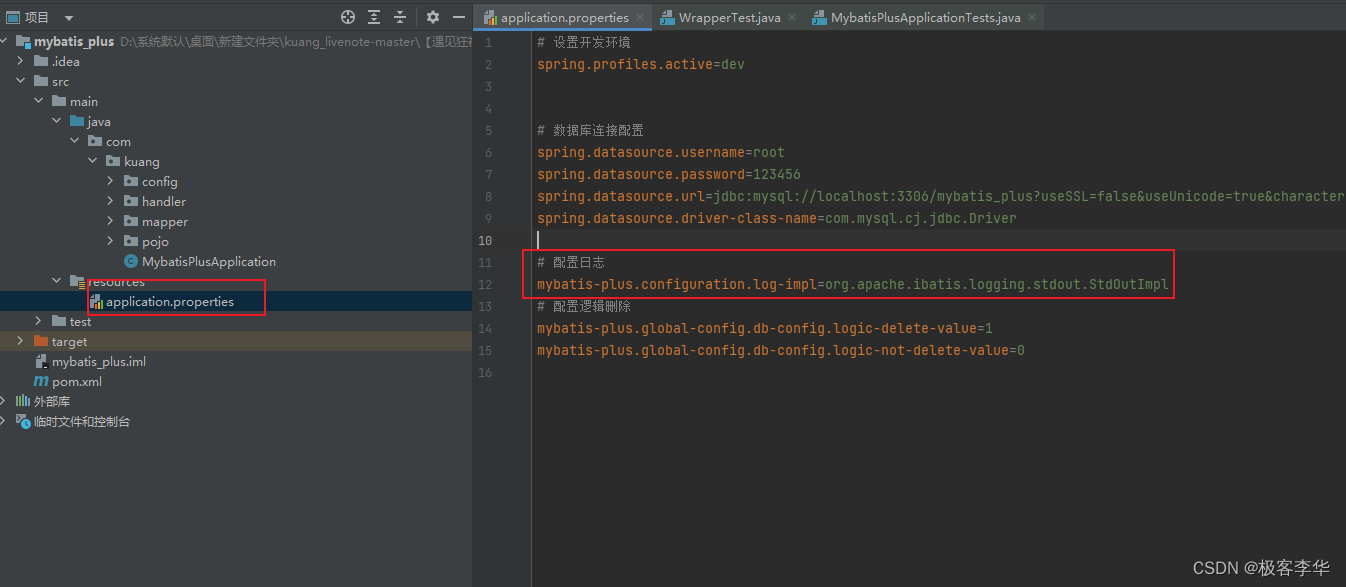
Task: Collapse the kuang package arrow
Action: pyautogui.click(x=93, y=161)
